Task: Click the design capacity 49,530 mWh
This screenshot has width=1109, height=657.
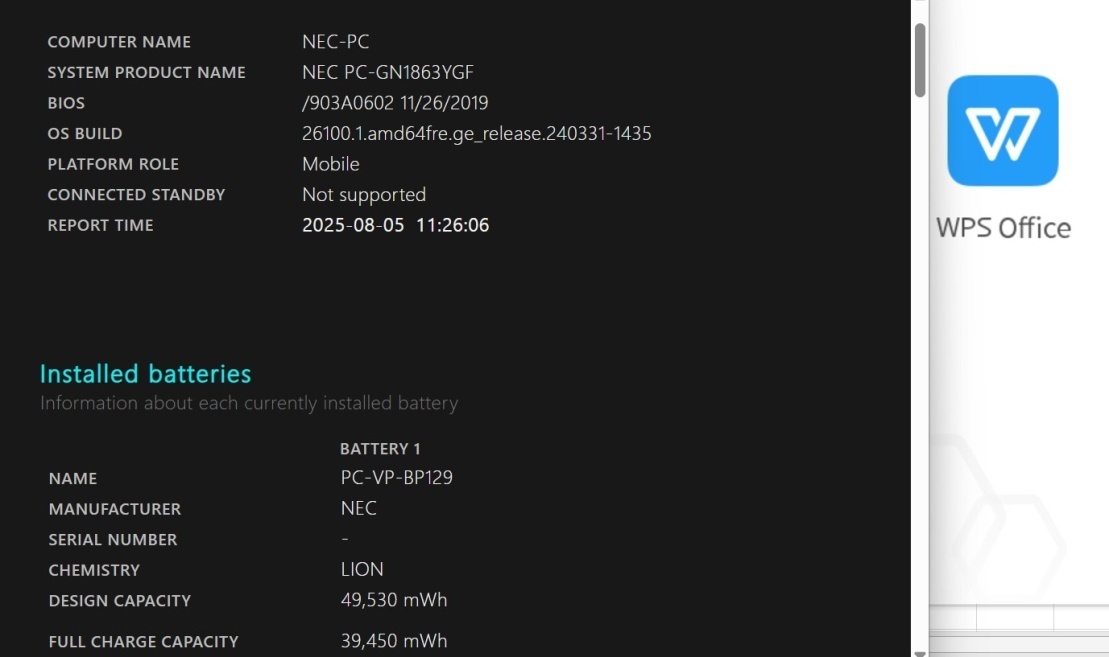Action: tap(394, 600)
